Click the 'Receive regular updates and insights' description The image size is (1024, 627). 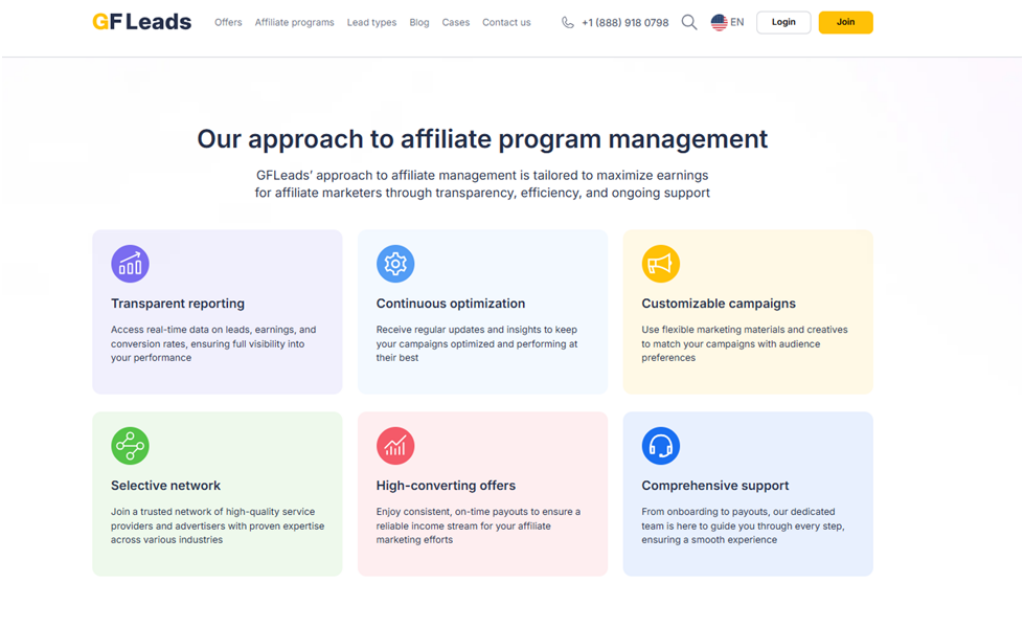click(x=477, y=344)
